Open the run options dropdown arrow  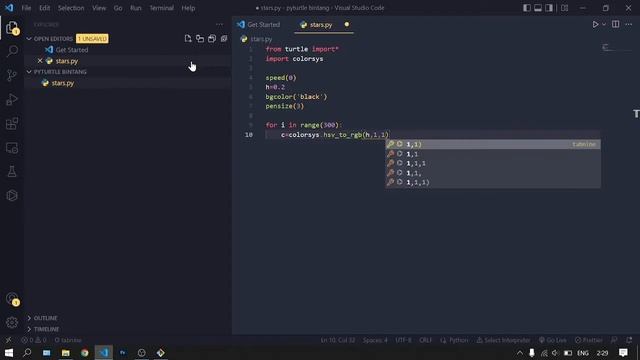pos(604,24)
